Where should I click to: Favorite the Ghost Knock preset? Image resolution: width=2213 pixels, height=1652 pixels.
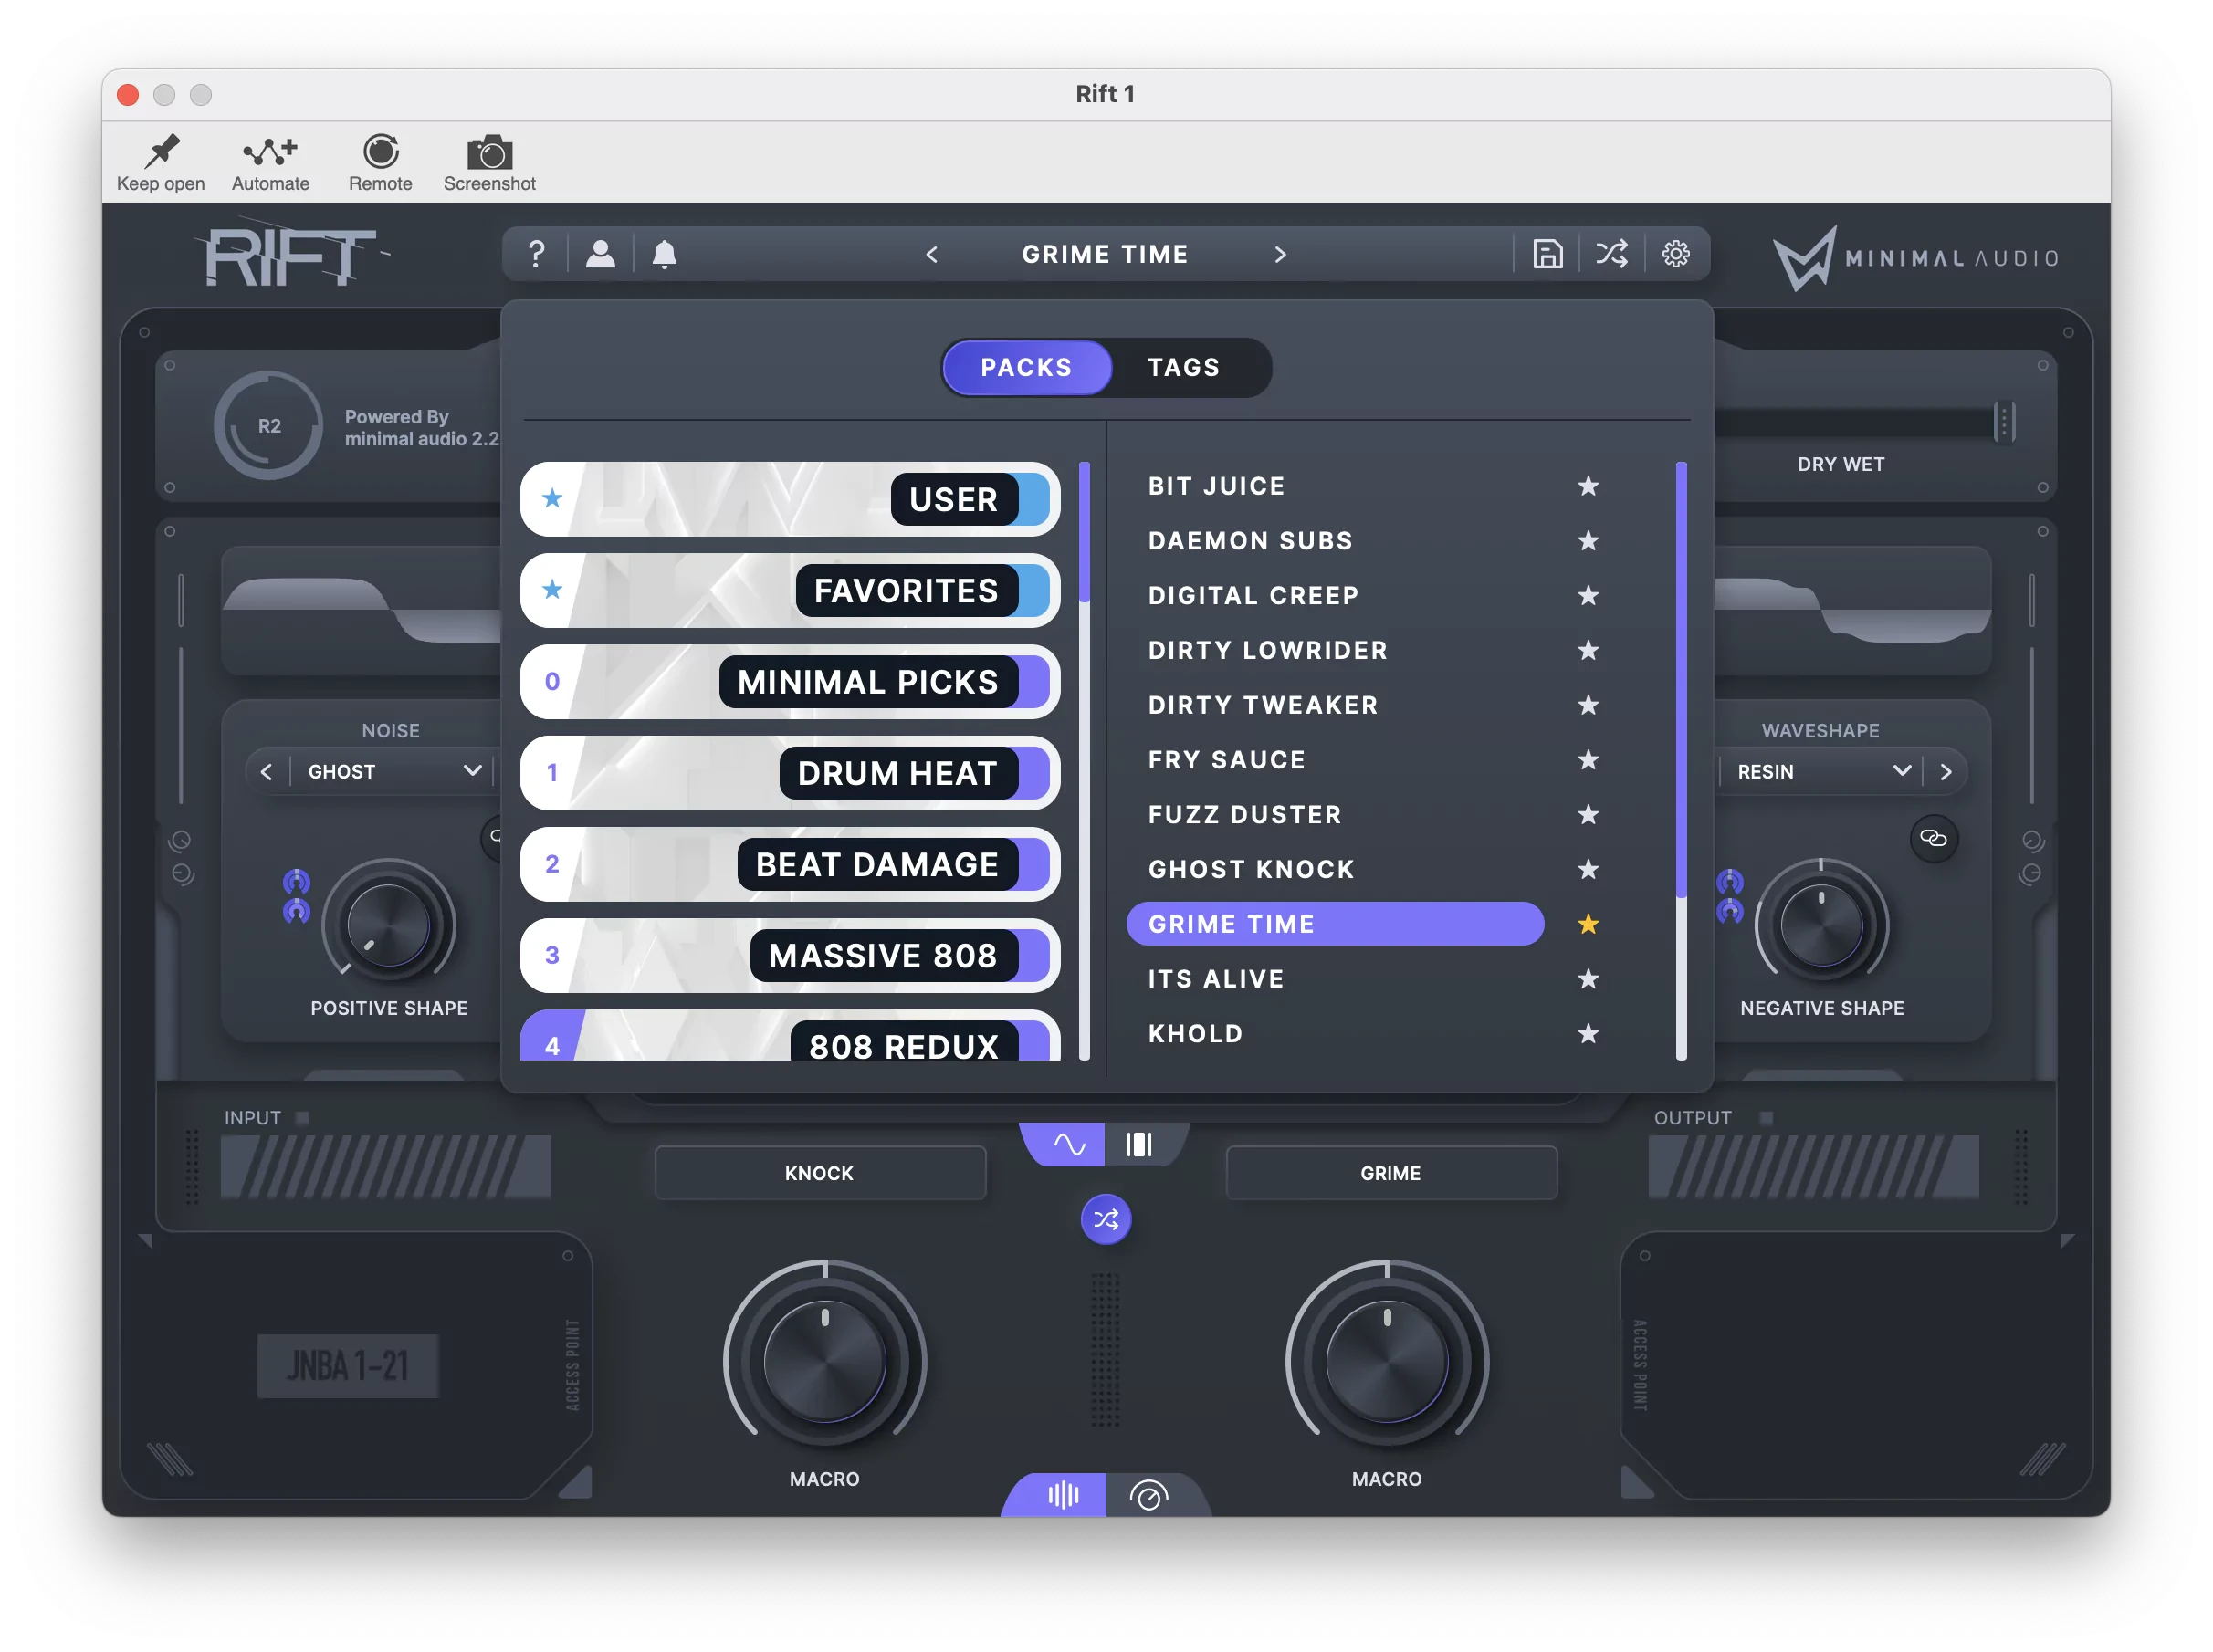pos(1587,869)
